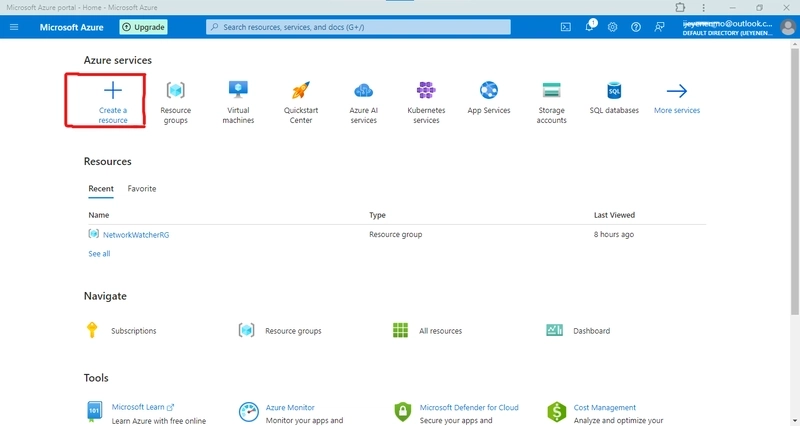Click the Type column header
This screenshot has height=426, width=800.
tap(378, 215)
